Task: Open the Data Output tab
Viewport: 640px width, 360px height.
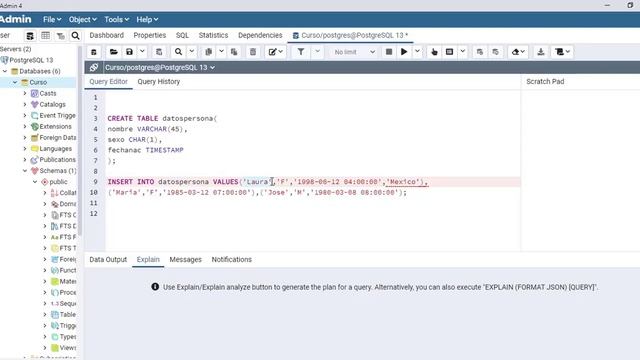Action: pos(108,260)
